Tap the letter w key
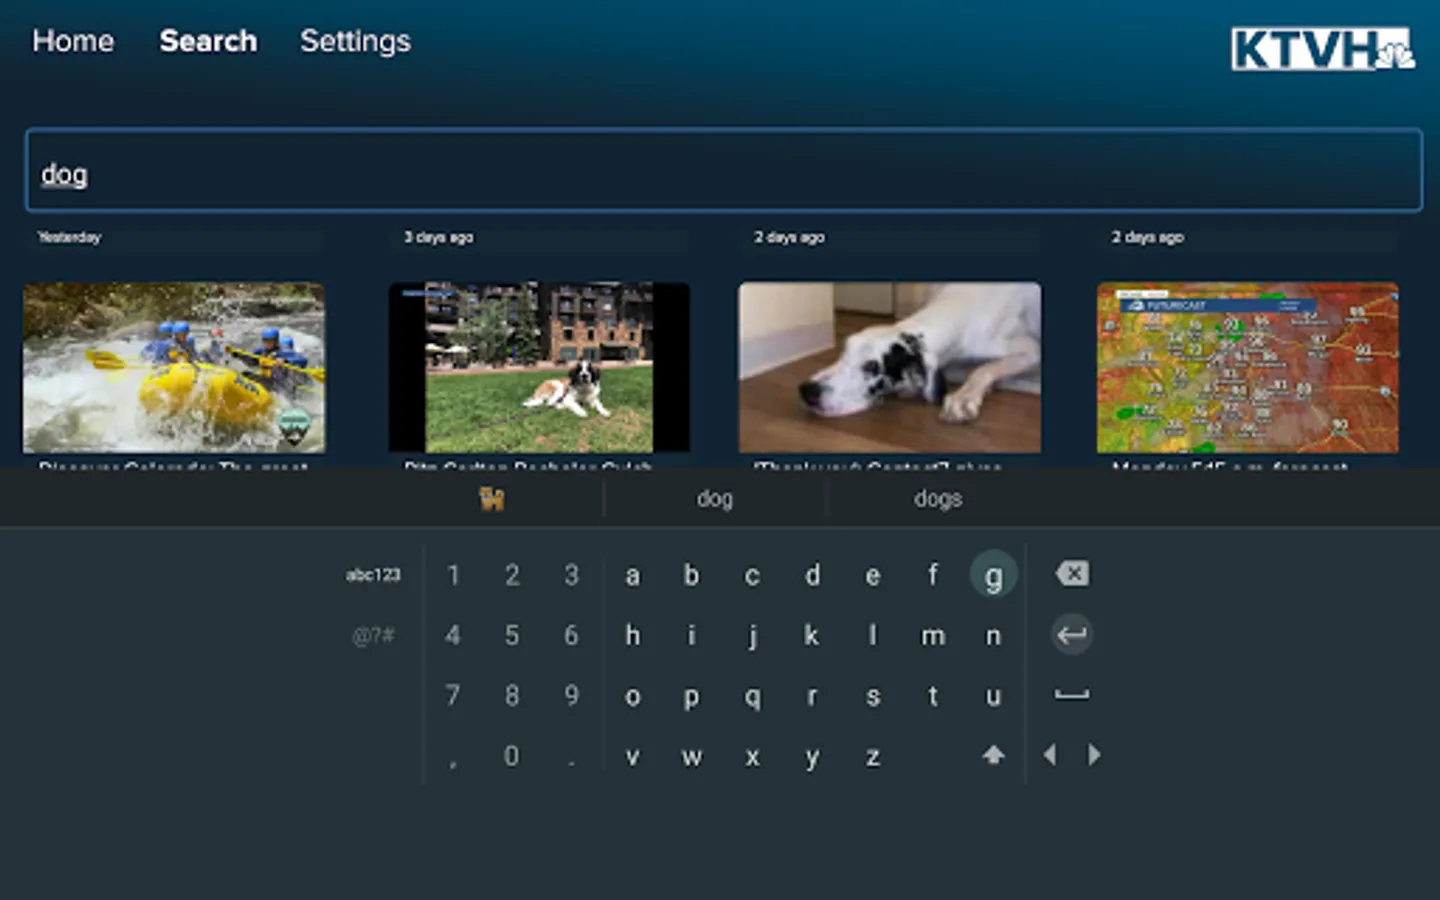1440x900 pixels. pyautogui.click(x=691, y=757)
